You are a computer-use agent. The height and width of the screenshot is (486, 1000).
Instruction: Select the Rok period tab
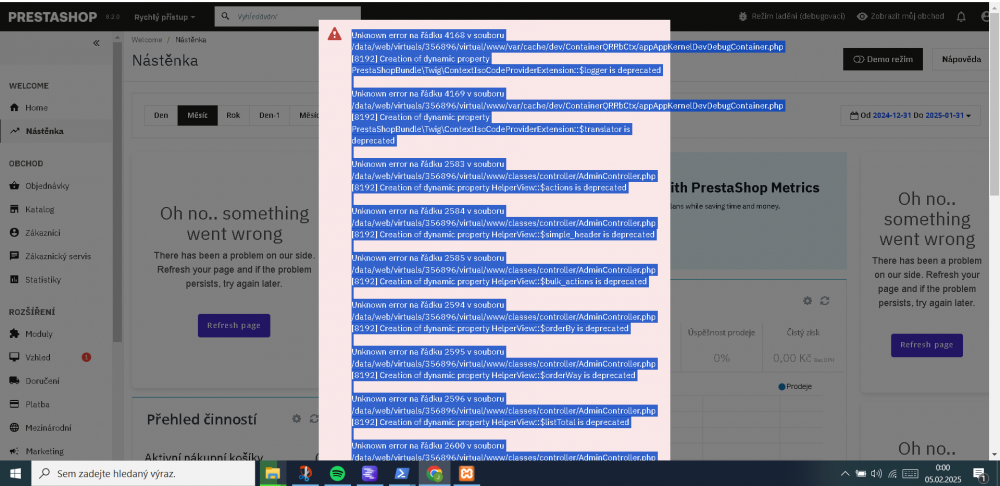(233, 115)
